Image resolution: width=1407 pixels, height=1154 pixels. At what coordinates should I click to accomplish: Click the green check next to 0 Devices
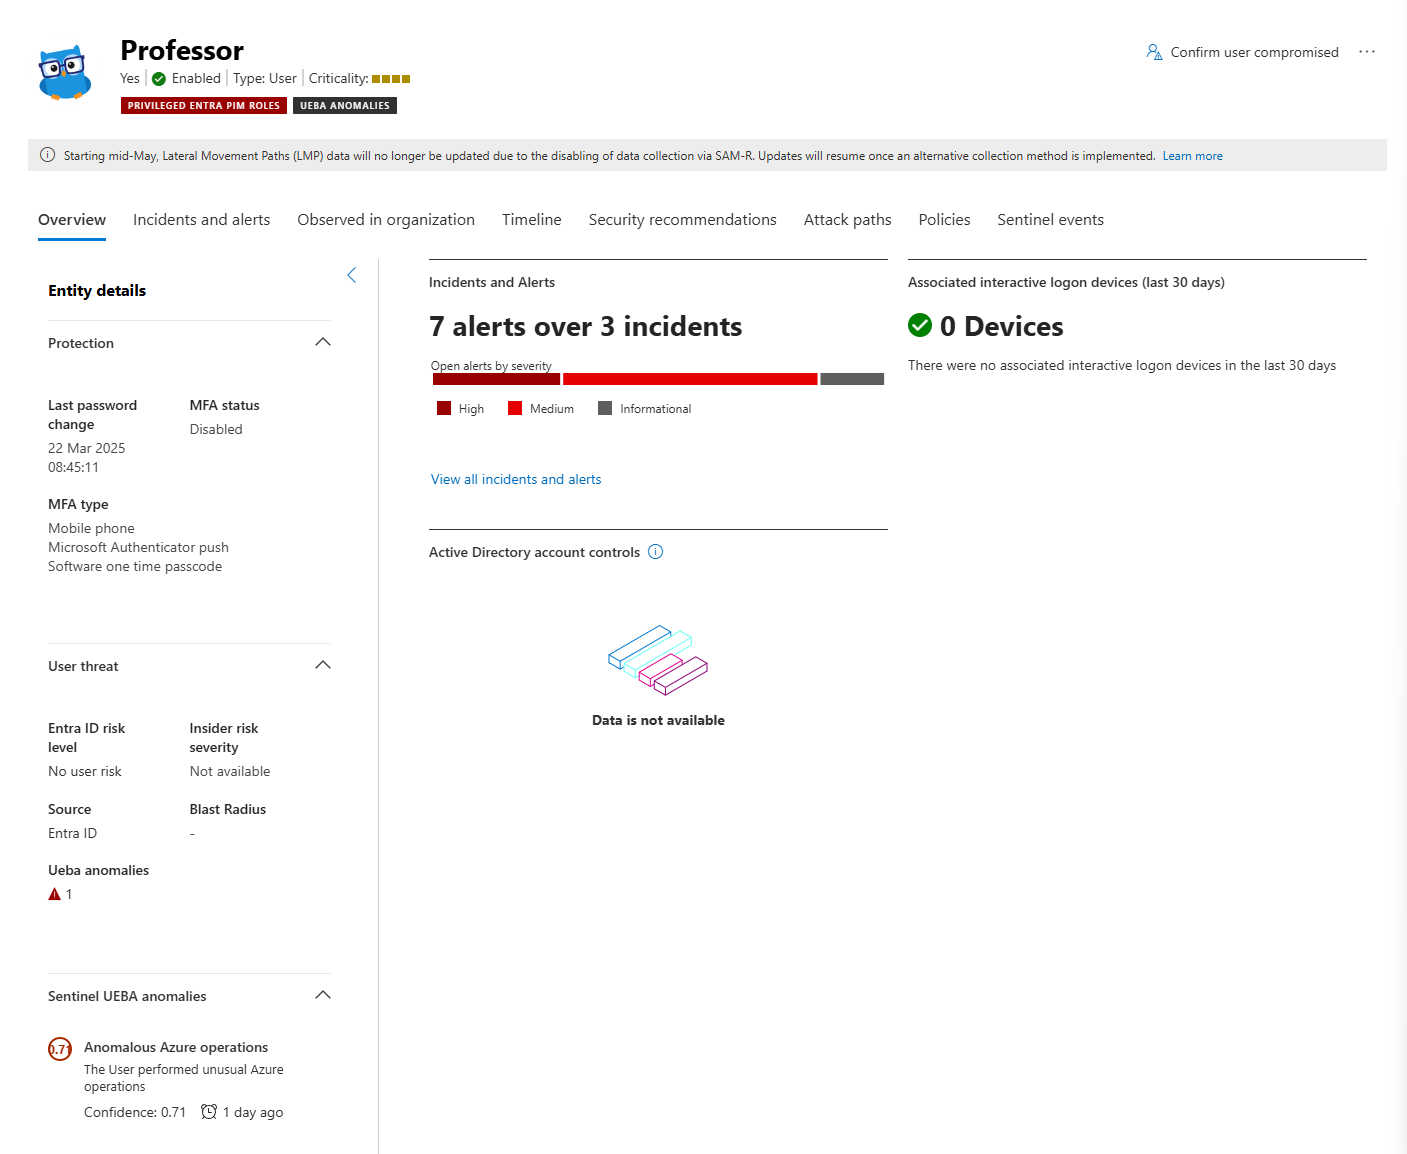pos(920,326)
